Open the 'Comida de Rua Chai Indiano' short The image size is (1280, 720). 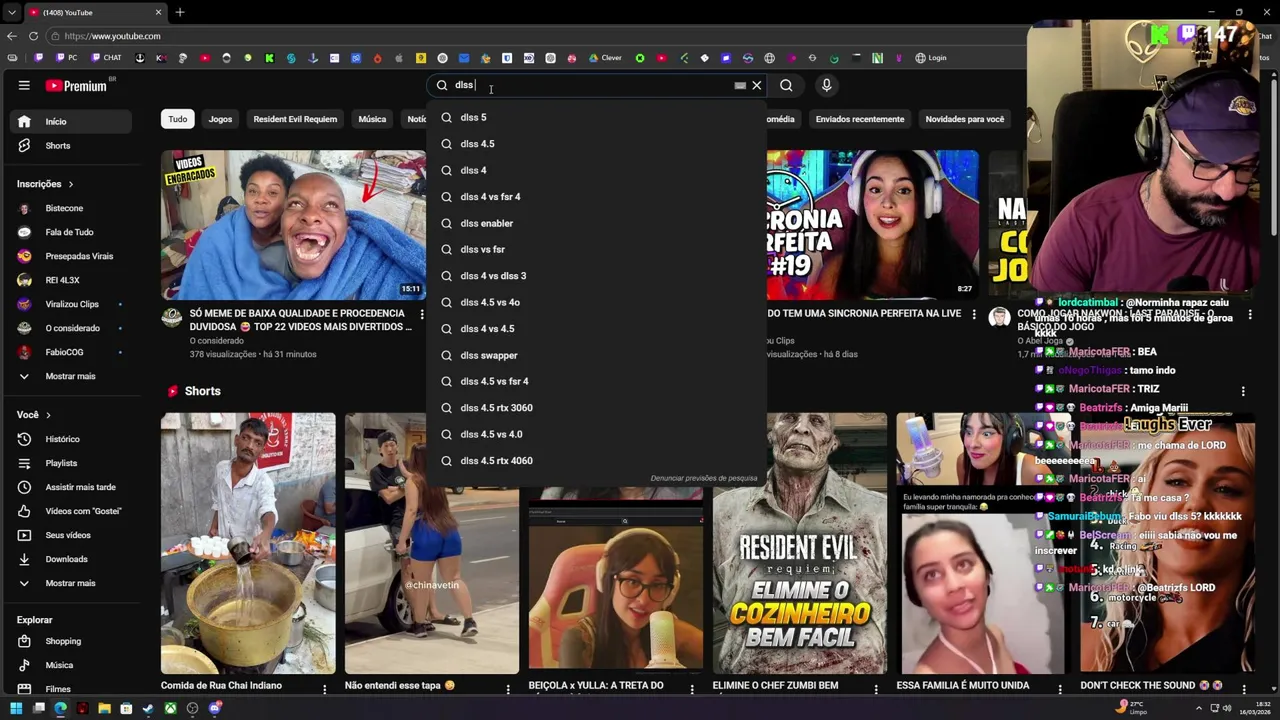(x=248, y=543)
